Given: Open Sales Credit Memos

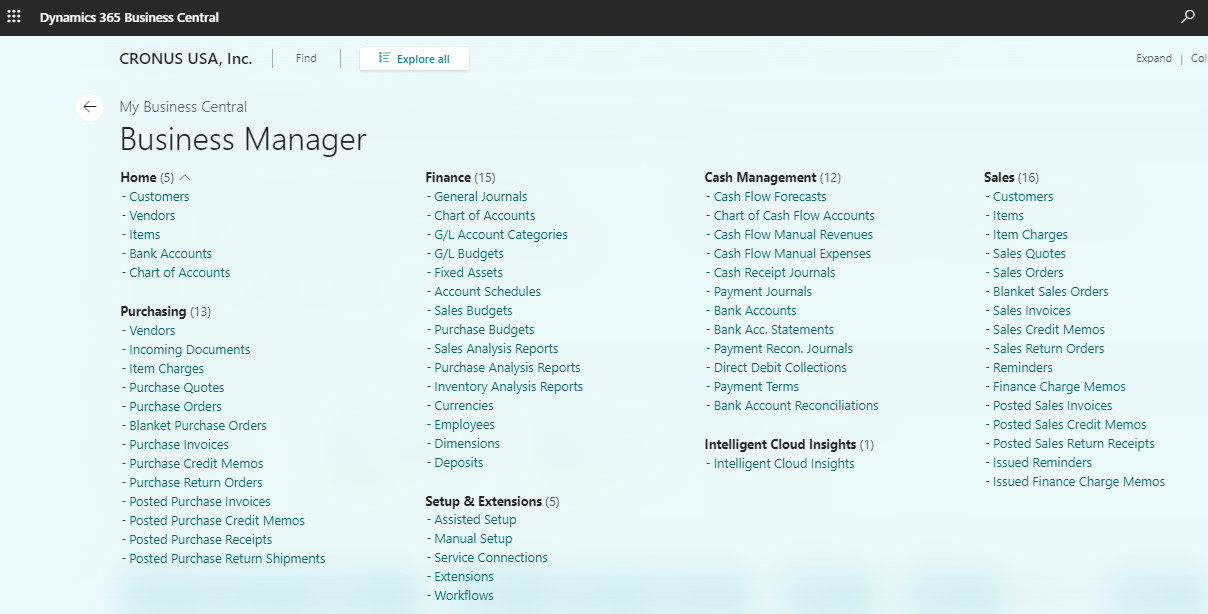Looking at the screenshot, I should pos(1049,330).
